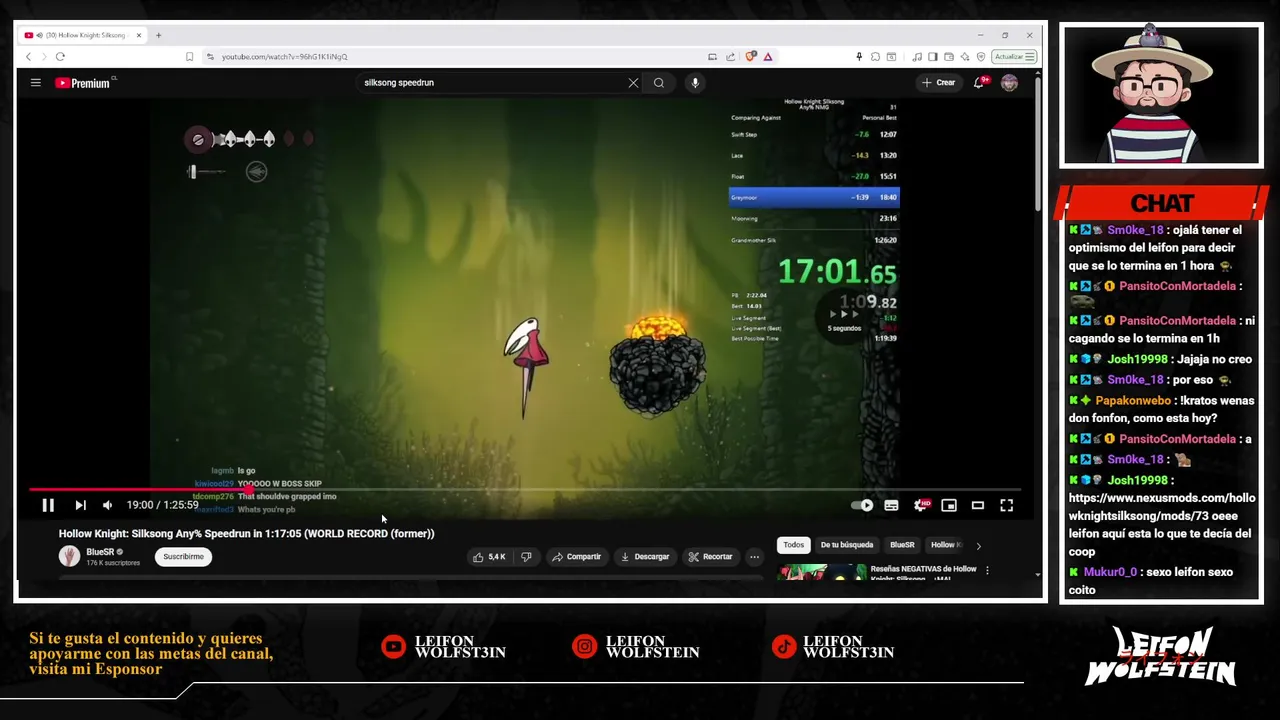
Task: Go back in the browser
Action: pyautogui.click(x=28, y=57)
